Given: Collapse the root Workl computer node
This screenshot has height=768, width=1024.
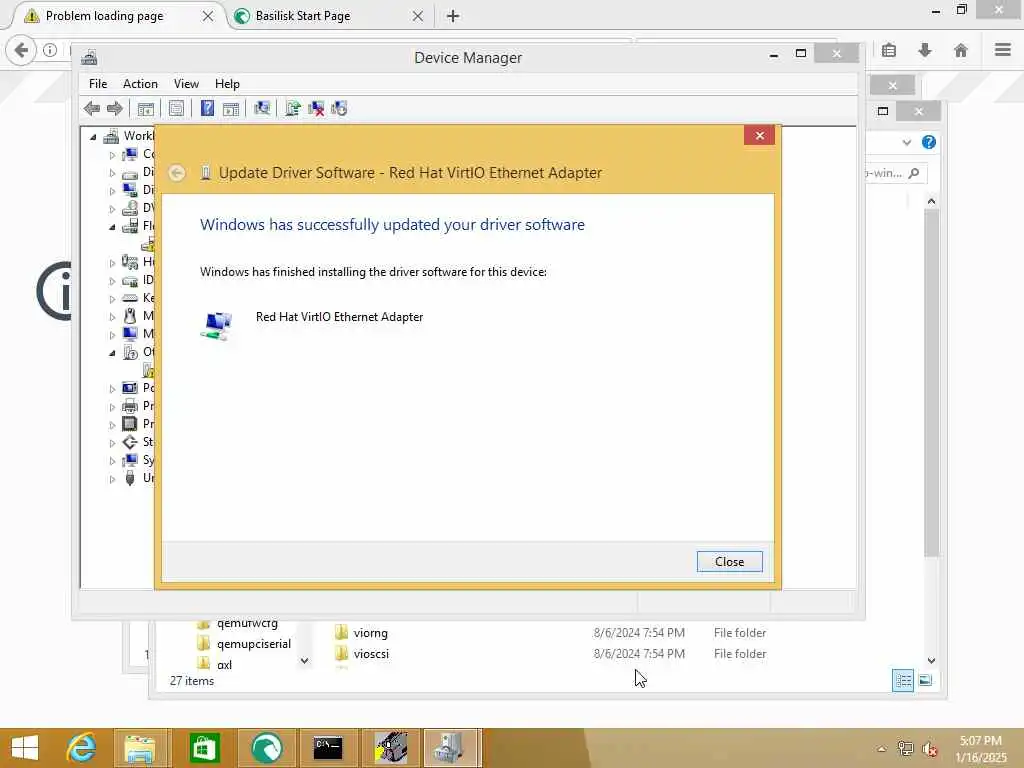Looking at the screenshot, I should [x=93, y=136].
